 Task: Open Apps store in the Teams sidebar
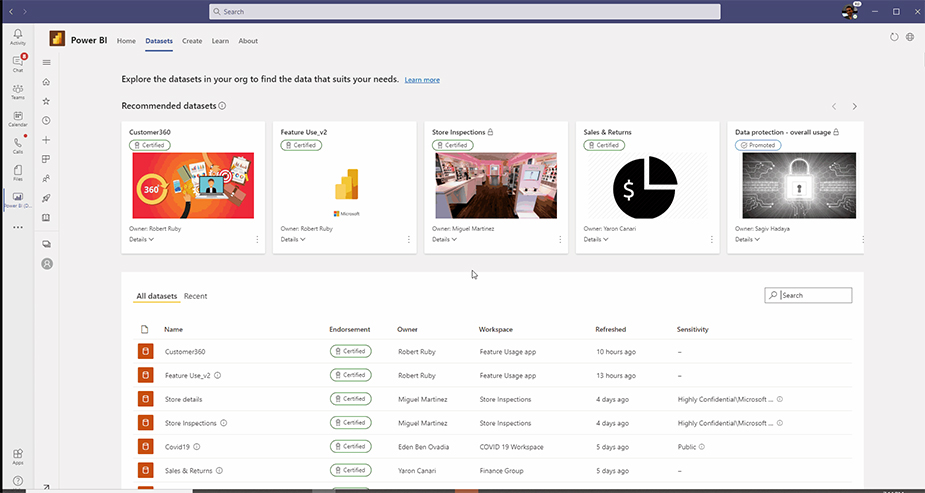pos(18,456)
